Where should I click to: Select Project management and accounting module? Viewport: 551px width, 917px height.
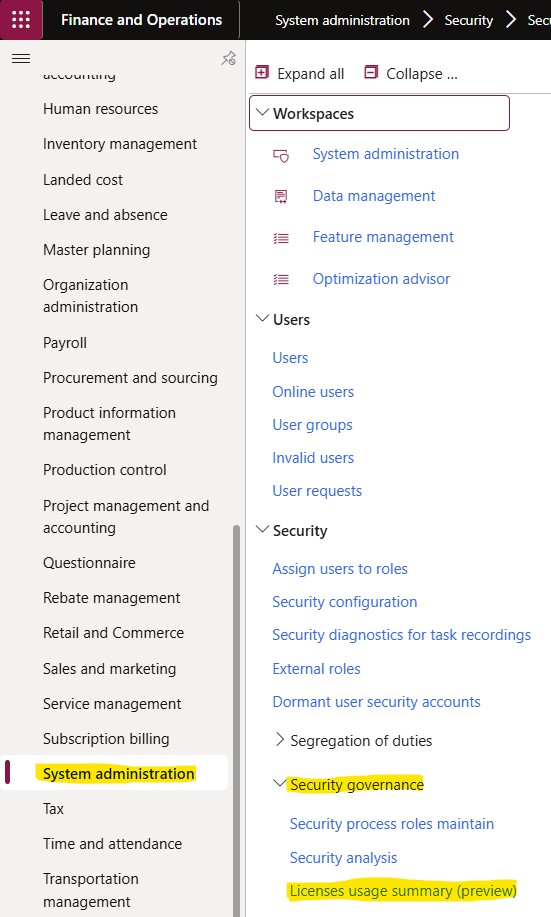(x=126, y=516)
